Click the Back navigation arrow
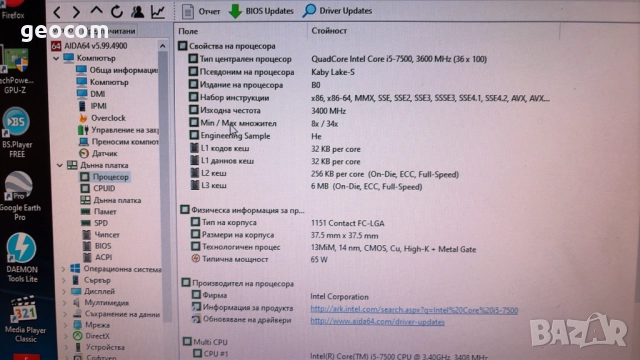 57,12
